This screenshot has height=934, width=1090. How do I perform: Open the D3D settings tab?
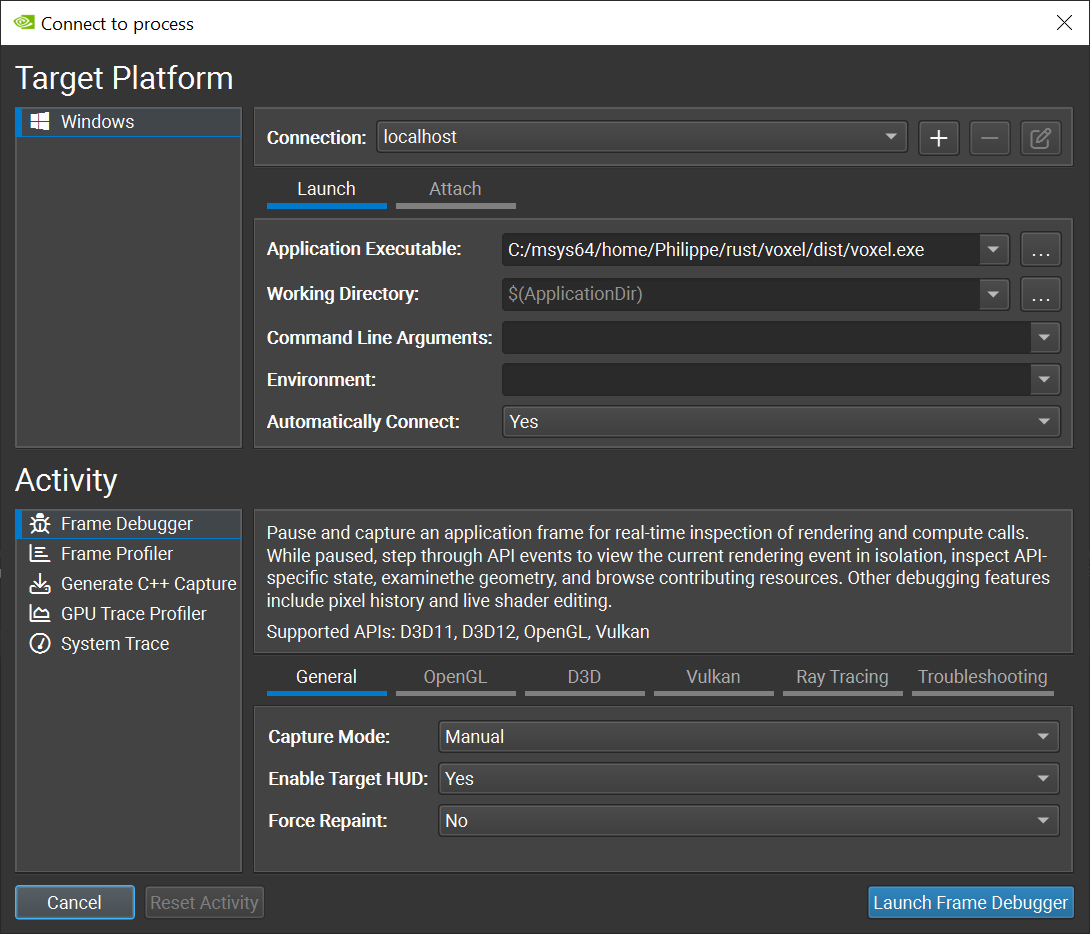[585, 678]
